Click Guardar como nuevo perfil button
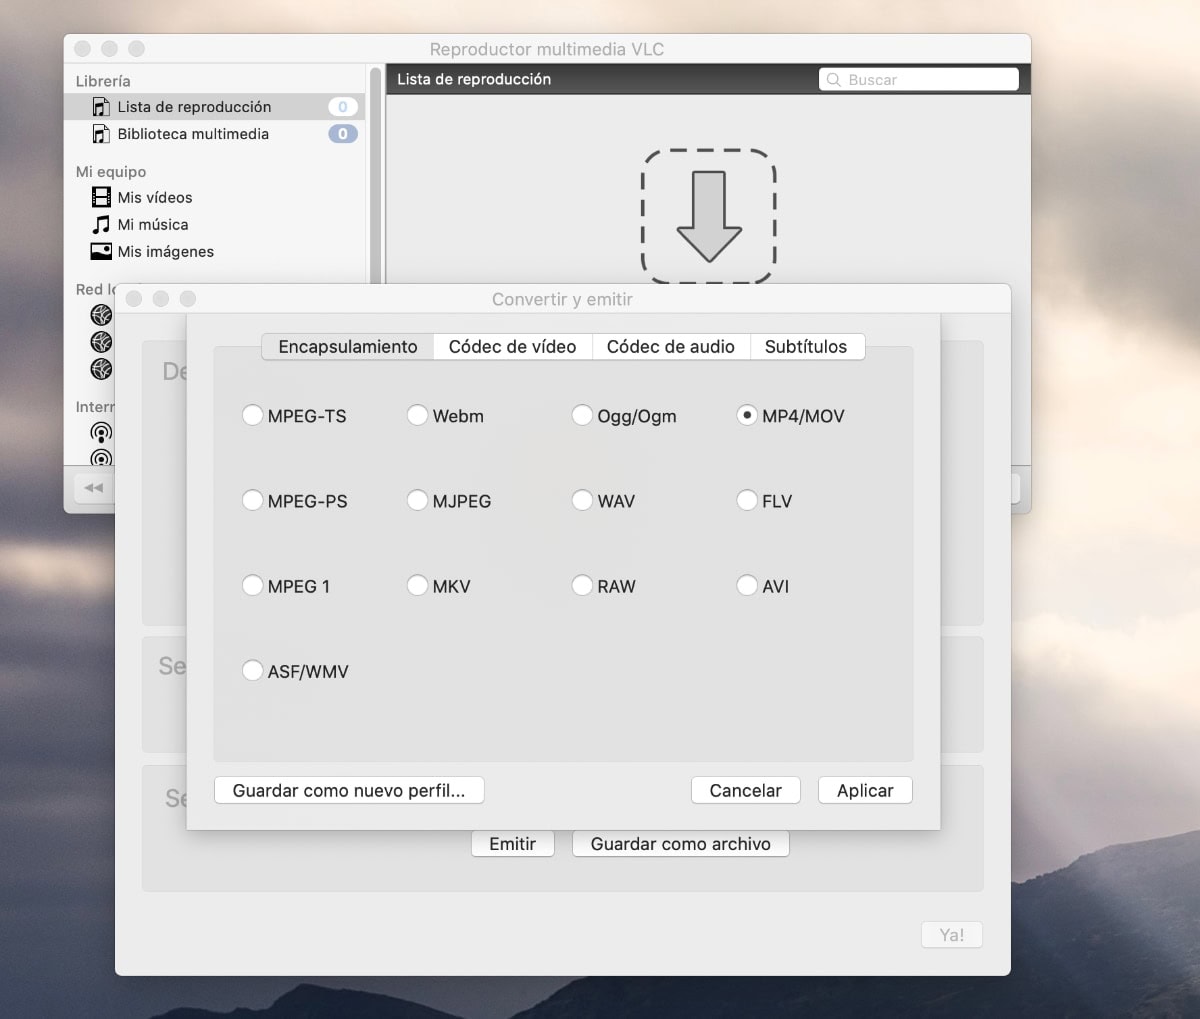This screenshot has width=1200, height=1019. pos(349,790)
